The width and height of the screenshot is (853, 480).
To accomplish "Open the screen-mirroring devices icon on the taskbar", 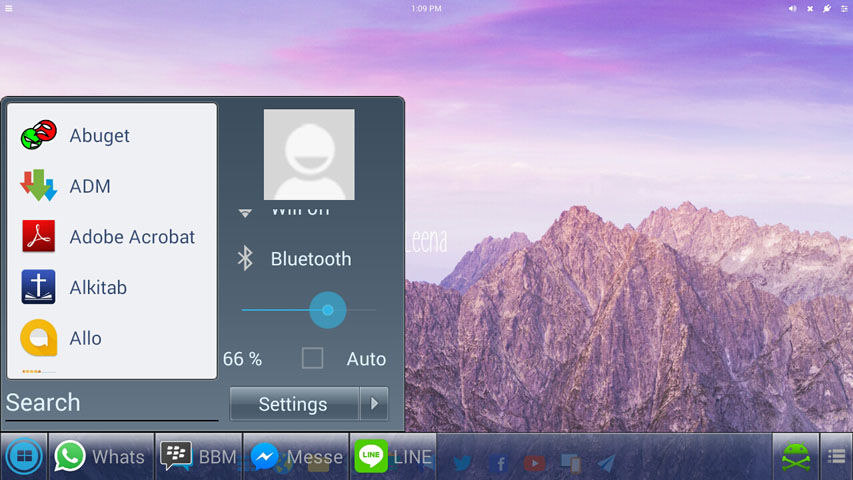I will (x=571, y=463).
